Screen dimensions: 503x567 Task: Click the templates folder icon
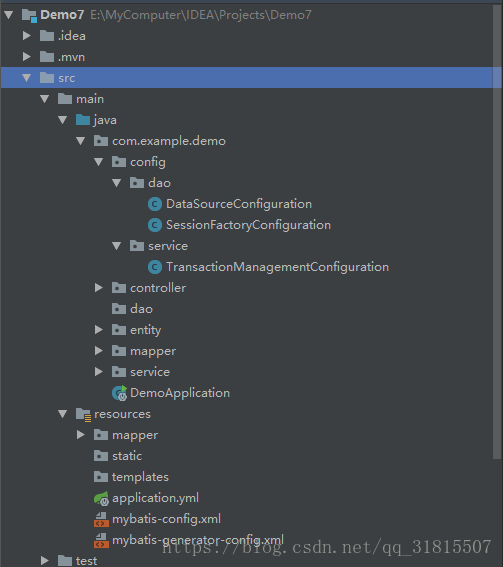101,477
